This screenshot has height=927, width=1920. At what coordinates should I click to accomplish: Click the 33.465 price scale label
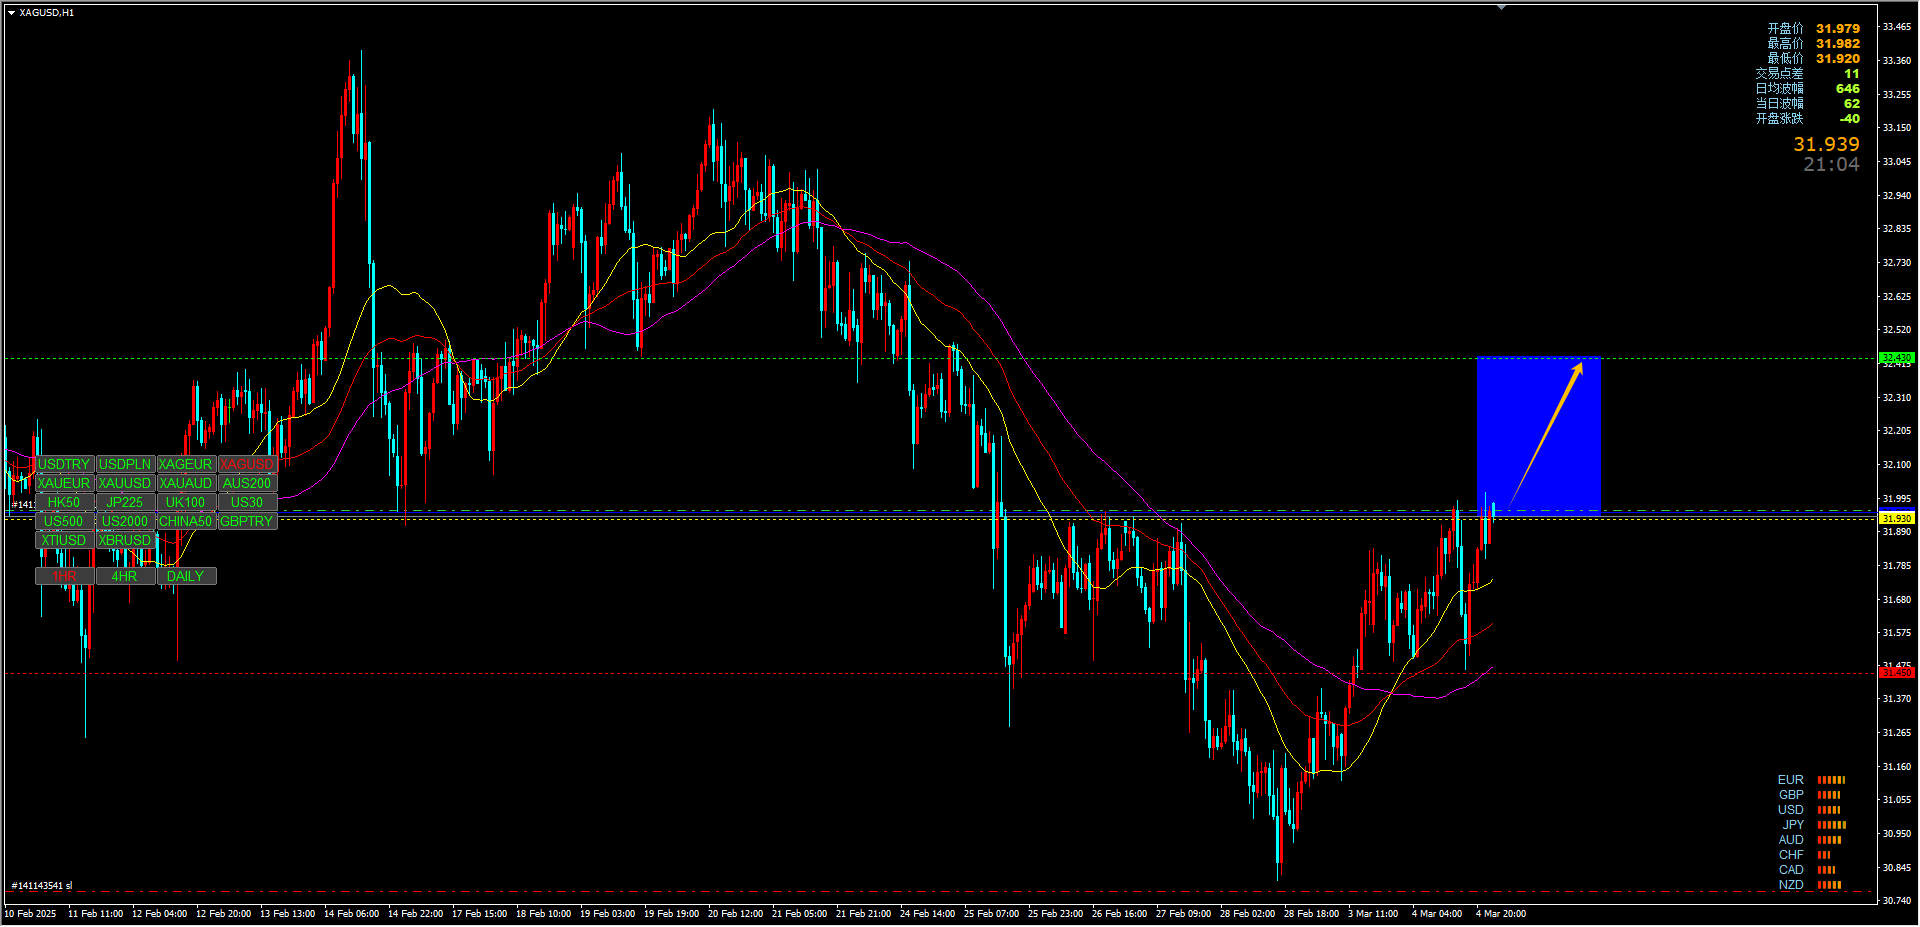[1897, 27]
